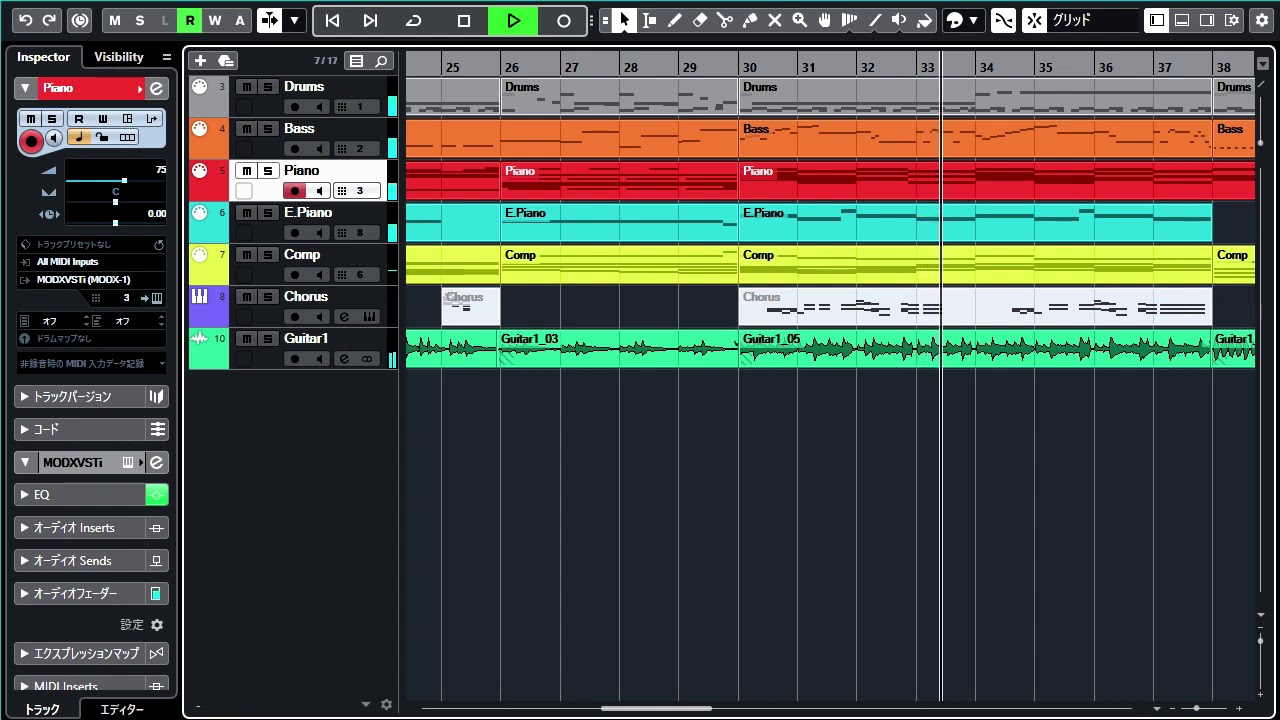1280x720 pixels.
Task: Open the All MIDI Inputs routing selector
Action: [91, 262]
